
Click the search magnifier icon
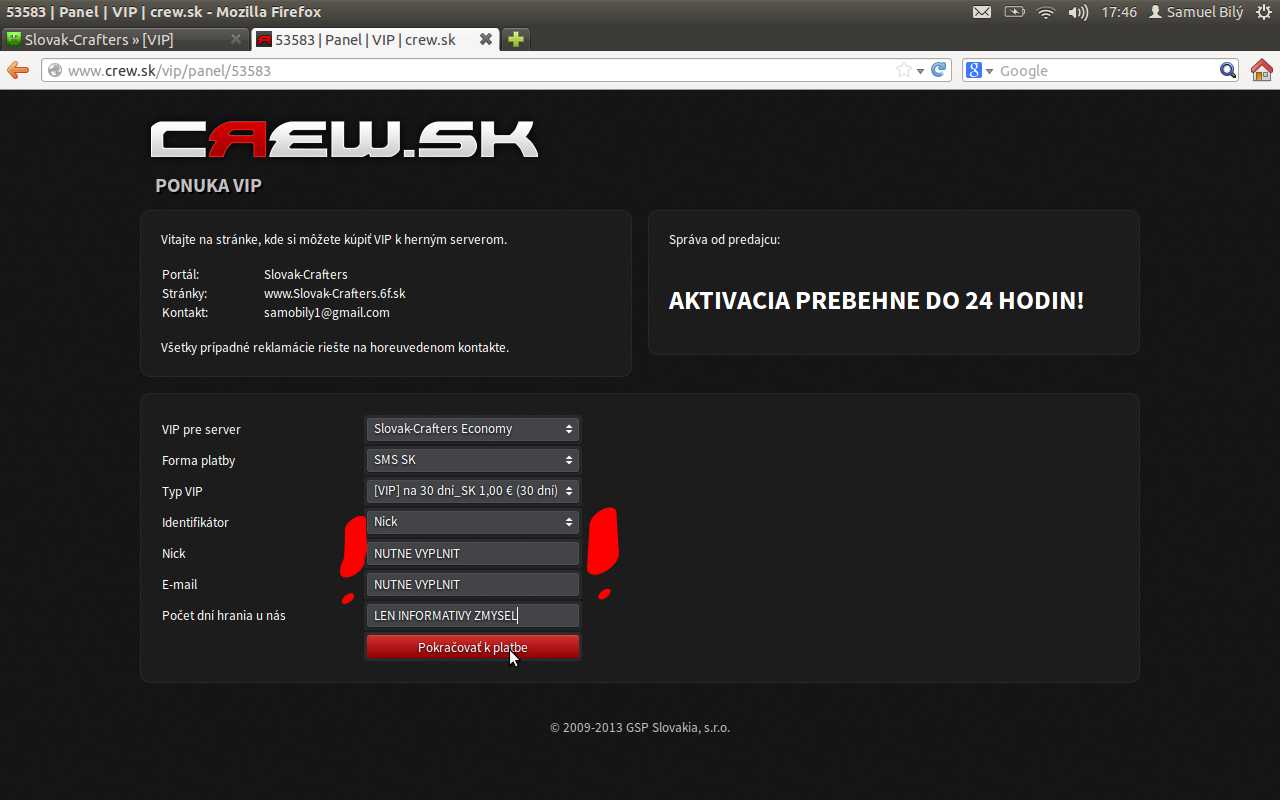[1229, 70]
